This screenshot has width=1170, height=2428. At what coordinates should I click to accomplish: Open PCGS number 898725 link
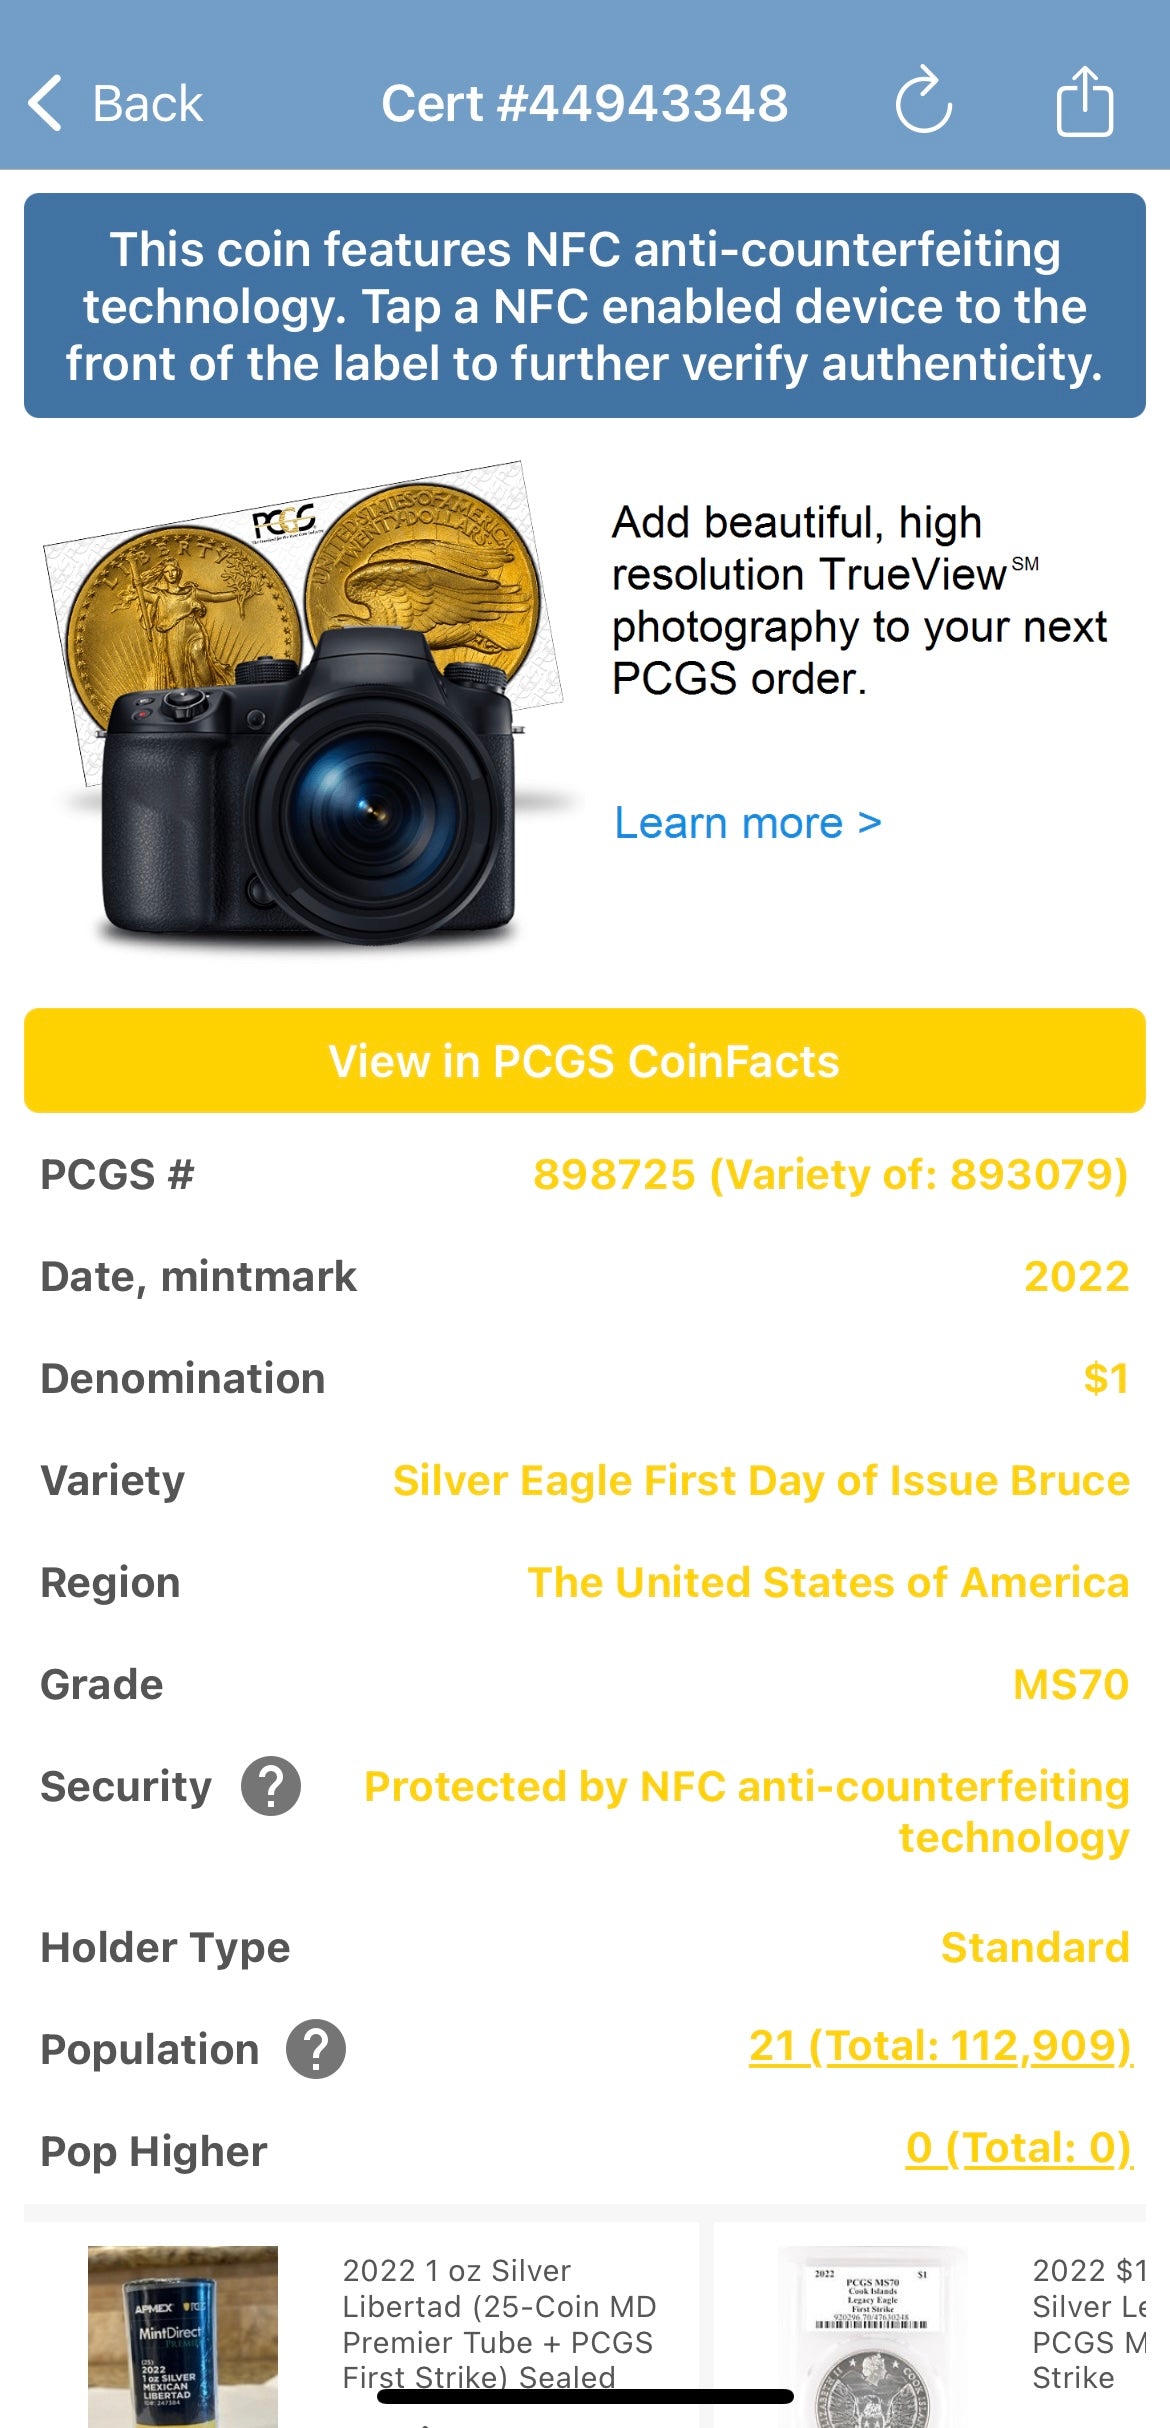[x=830, y=1174]
